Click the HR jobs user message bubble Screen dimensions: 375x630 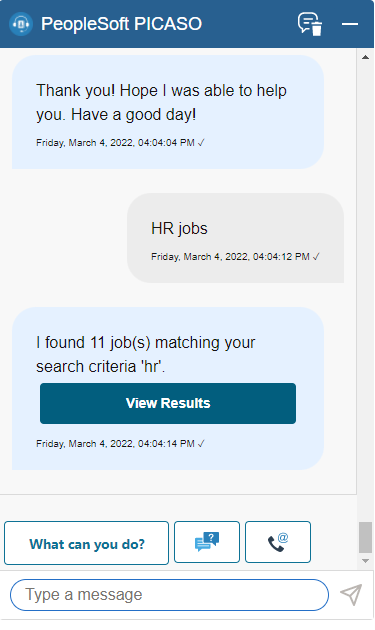click(236, 238)
